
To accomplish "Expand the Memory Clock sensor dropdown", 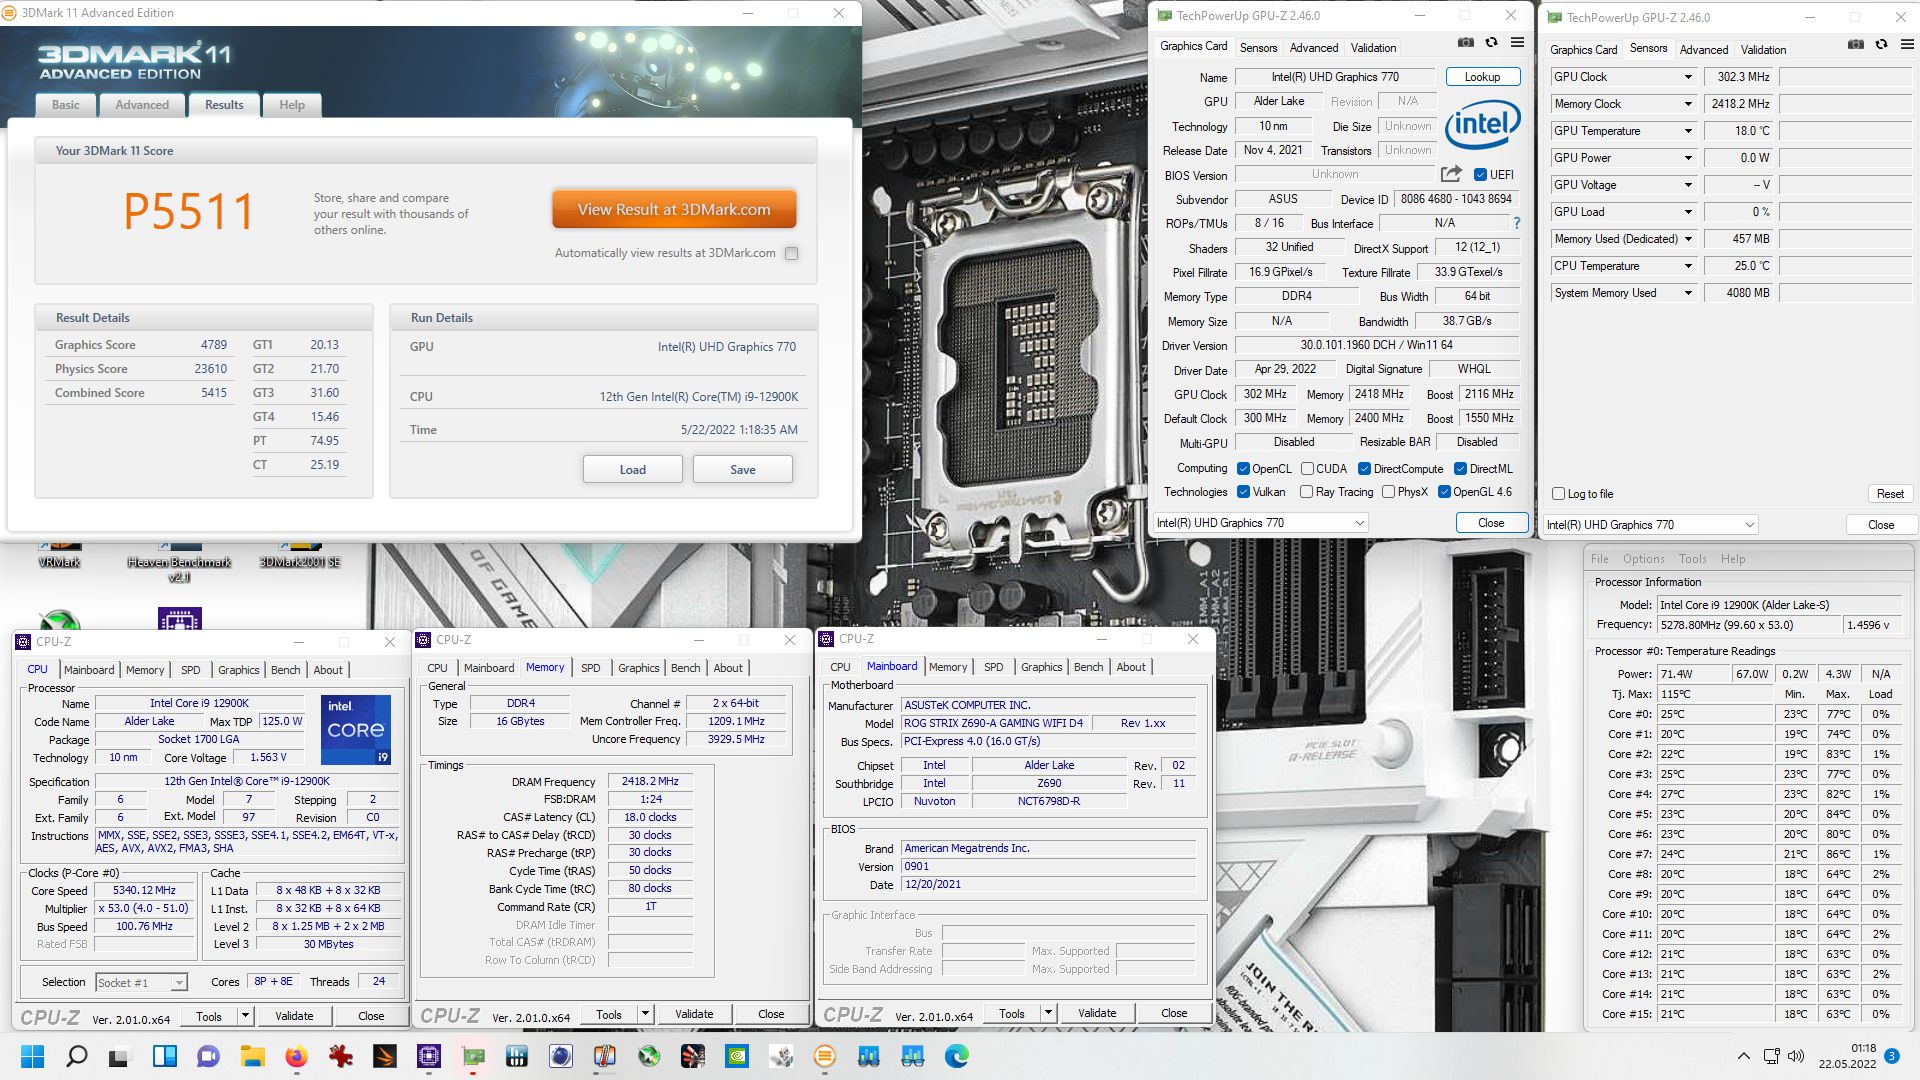I will [1688, 104].
